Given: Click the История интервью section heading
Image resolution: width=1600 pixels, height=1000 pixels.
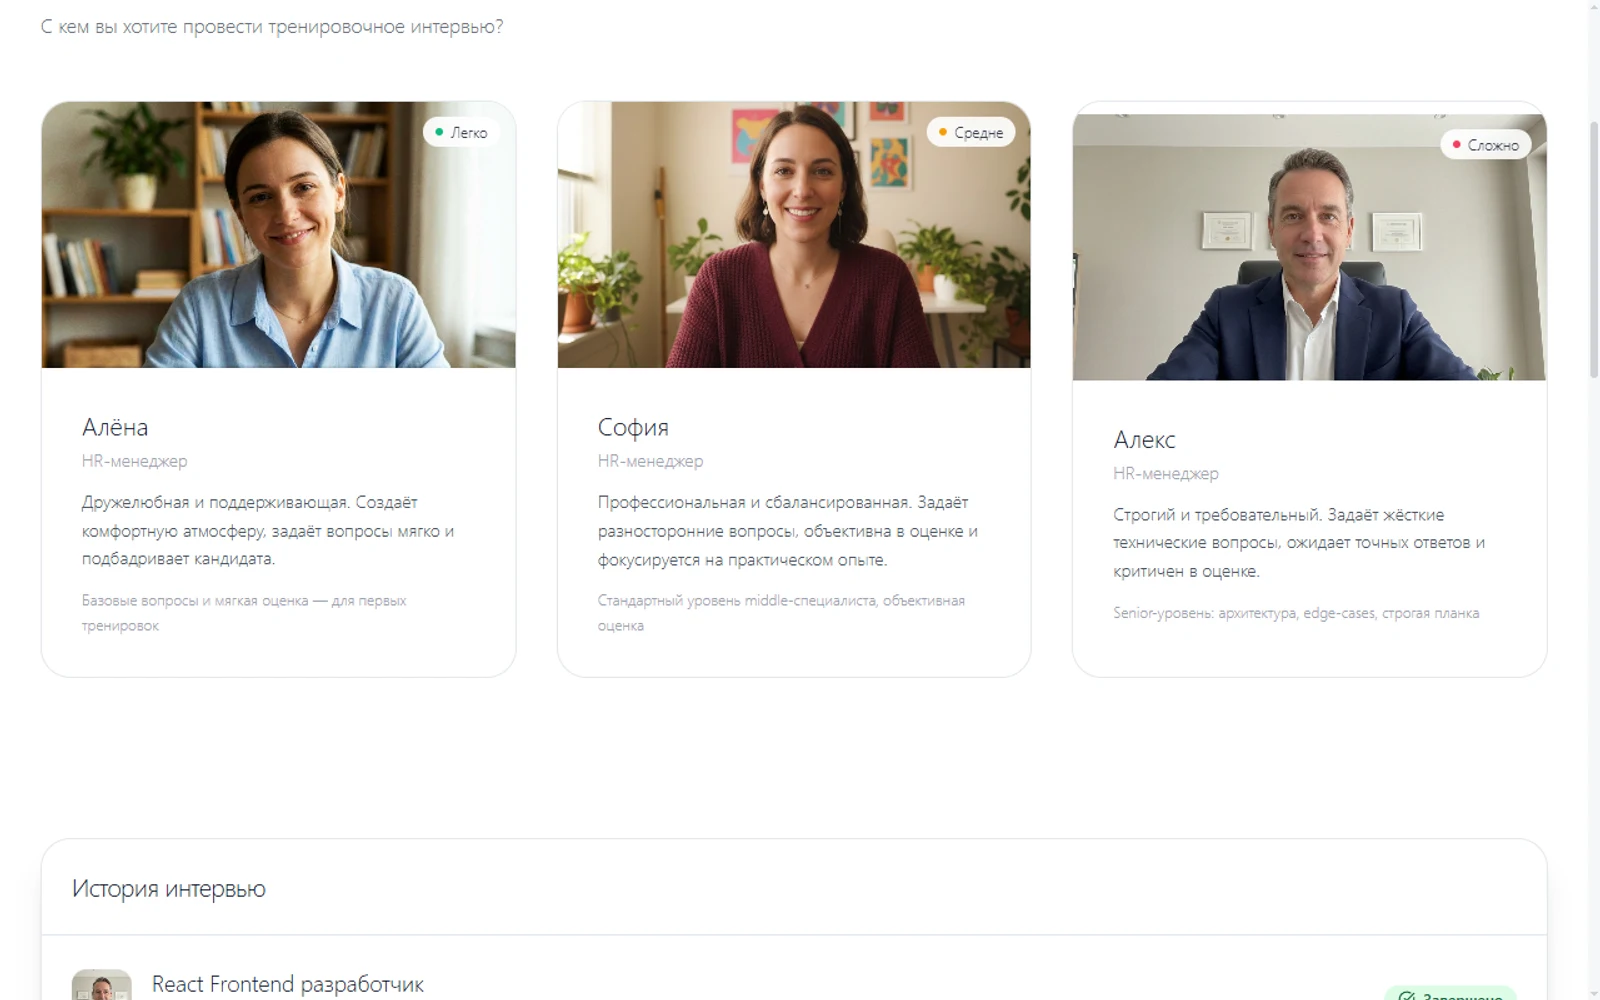Looking at the screenshot, I should pos(169,888).
